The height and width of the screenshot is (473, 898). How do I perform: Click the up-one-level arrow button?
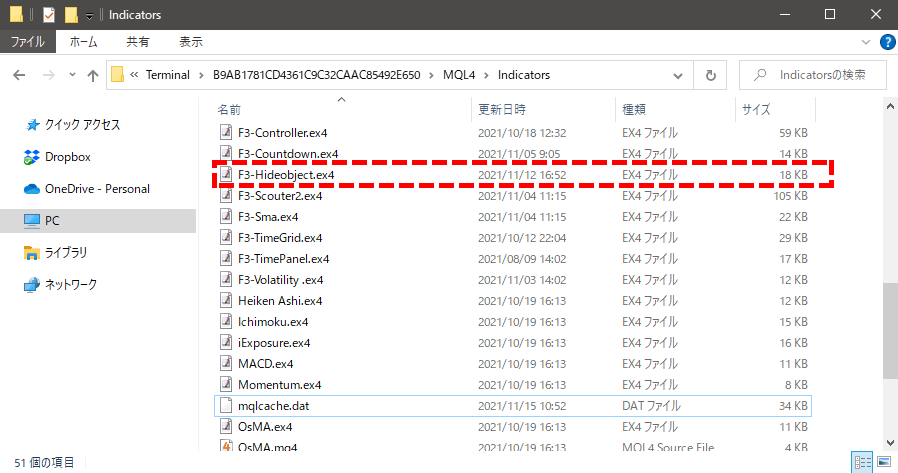tap(93, 75)
